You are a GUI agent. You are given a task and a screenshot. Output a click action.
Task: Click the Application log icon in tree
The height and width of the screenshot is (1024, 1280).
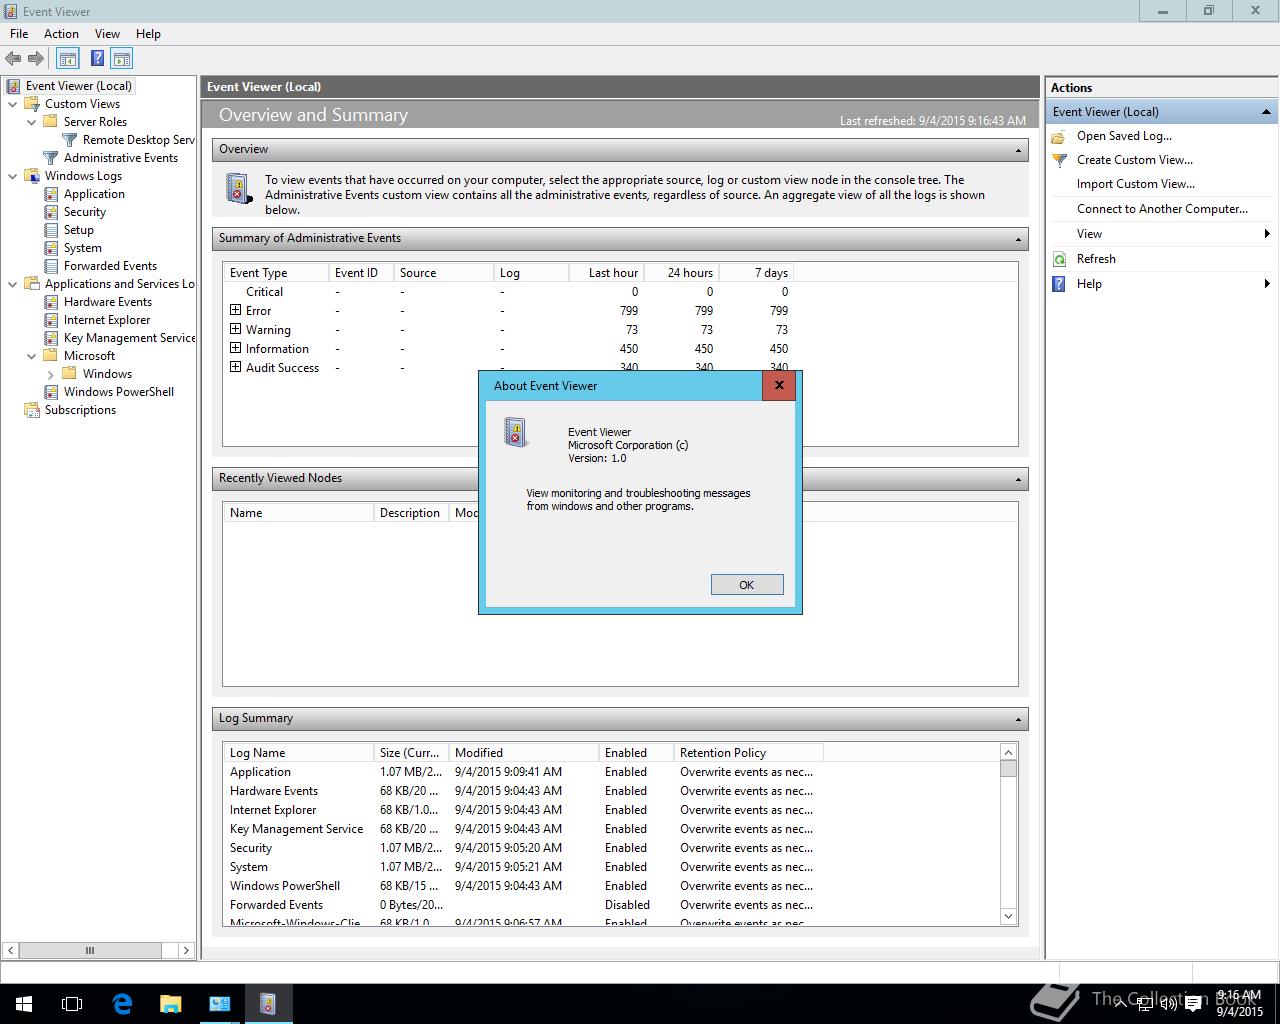click(x=51, y=194)
